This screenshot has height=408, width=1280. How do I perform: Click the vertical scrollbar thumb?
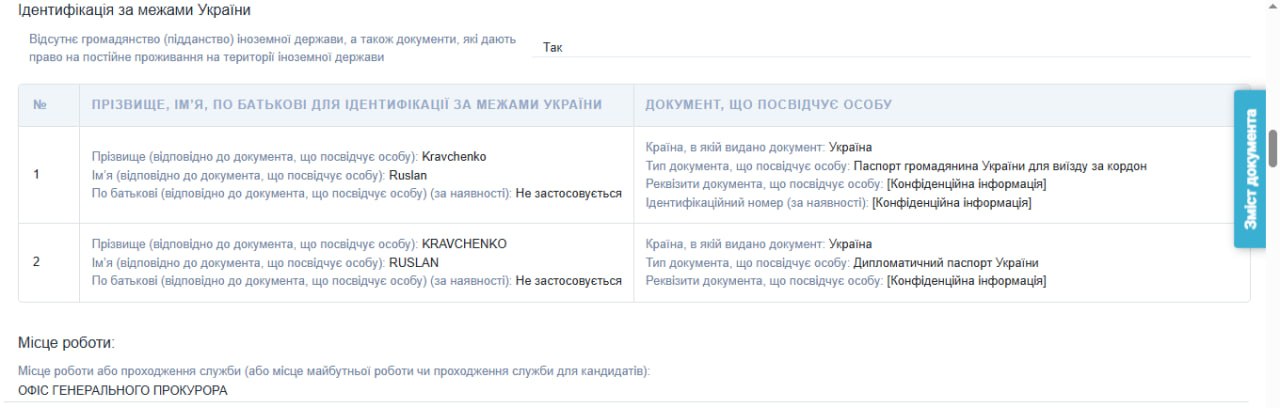(x=1273, y=148)
